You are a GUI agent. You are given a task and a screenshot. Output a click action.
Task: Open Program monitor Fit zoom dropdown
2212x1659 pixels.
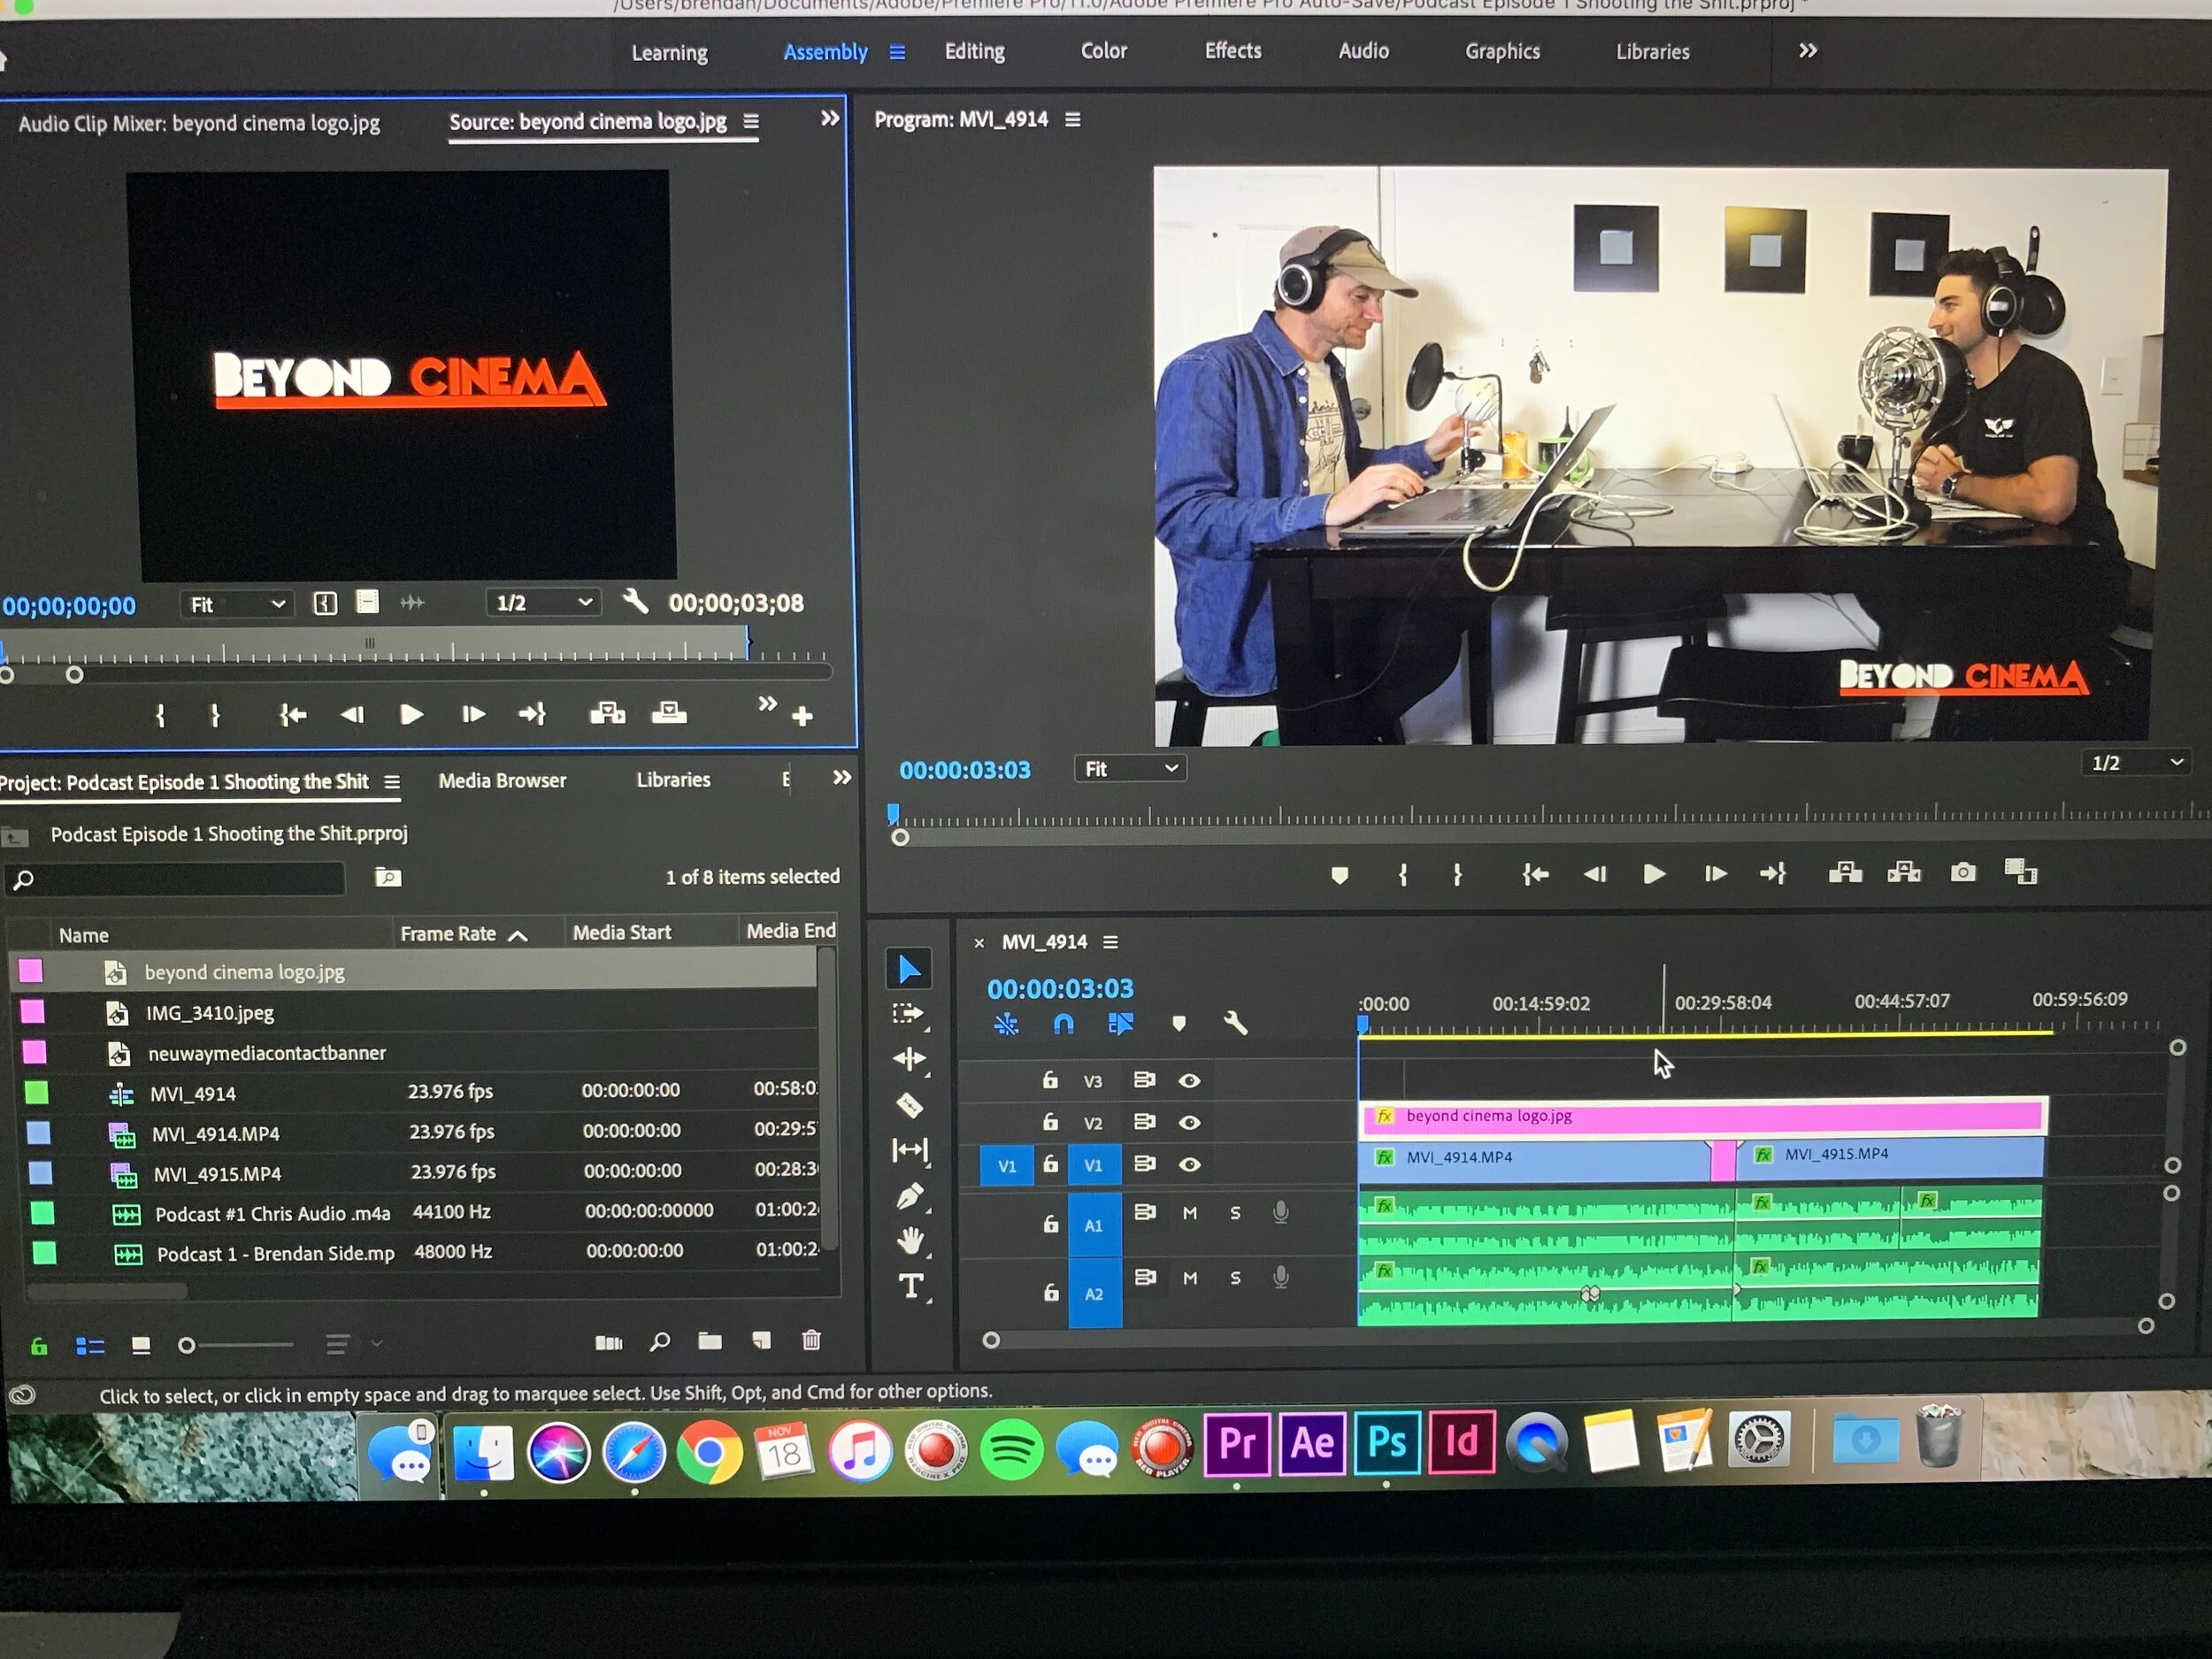1130,769
